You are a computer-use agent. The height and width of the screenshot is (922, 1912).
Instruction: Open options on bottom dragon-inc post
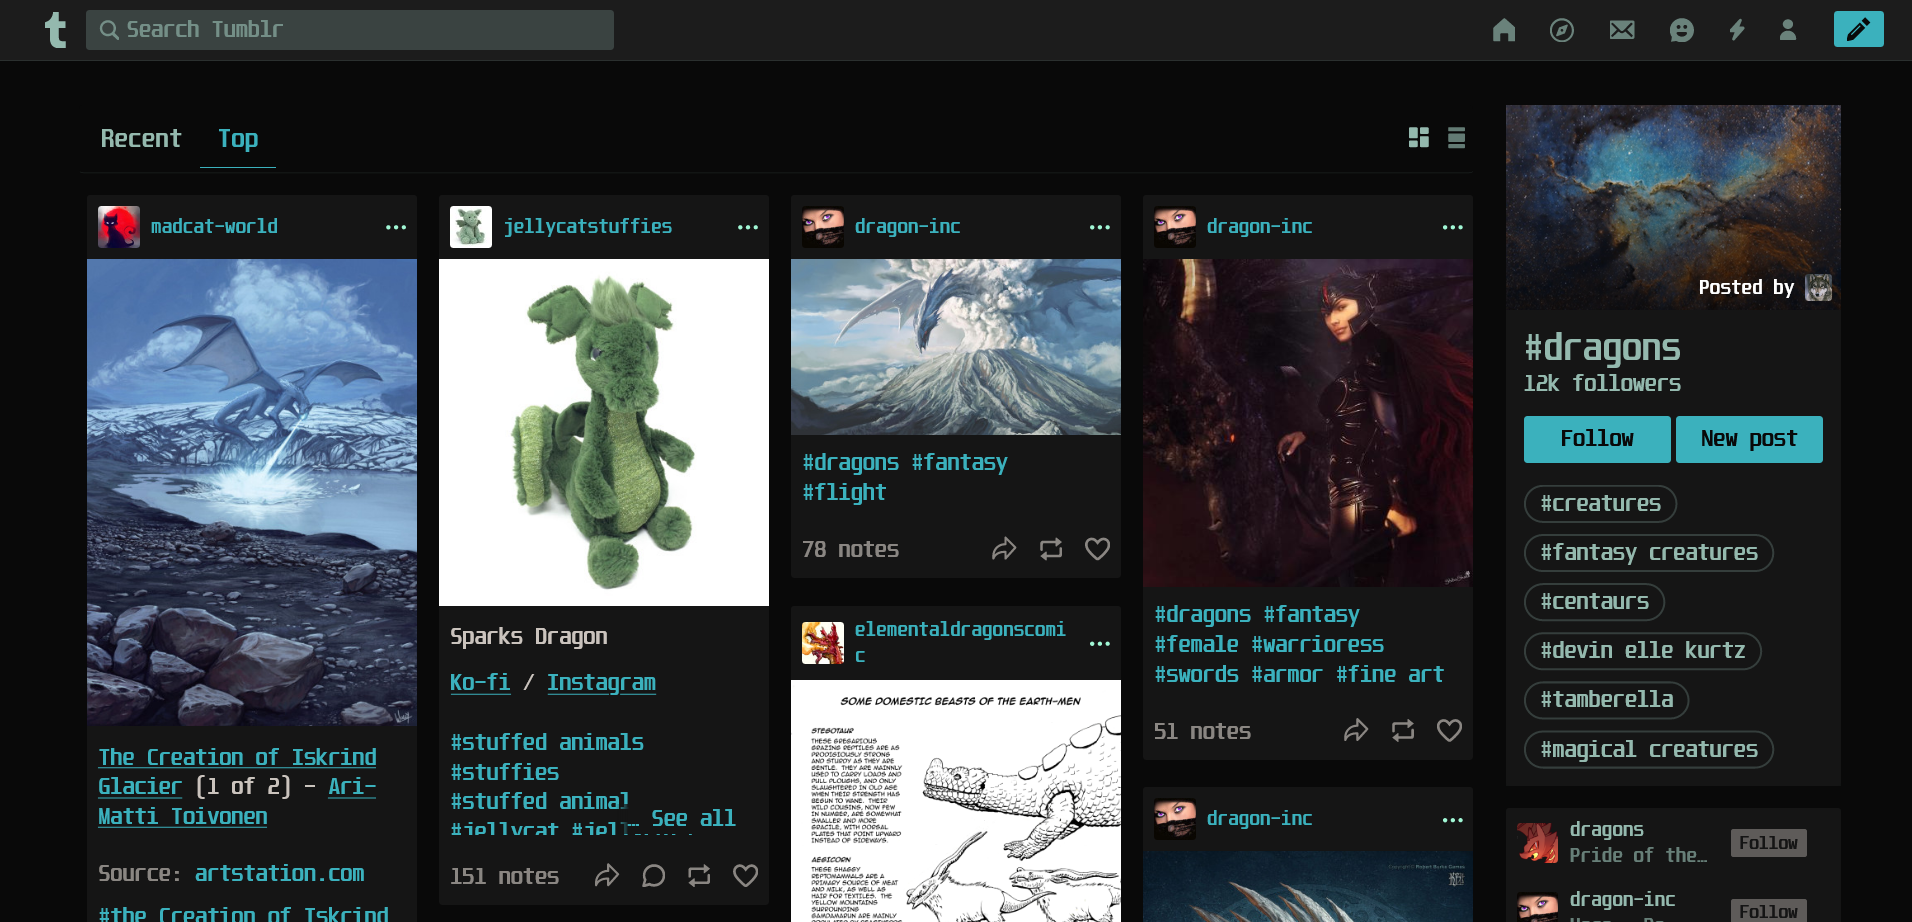1453,819
